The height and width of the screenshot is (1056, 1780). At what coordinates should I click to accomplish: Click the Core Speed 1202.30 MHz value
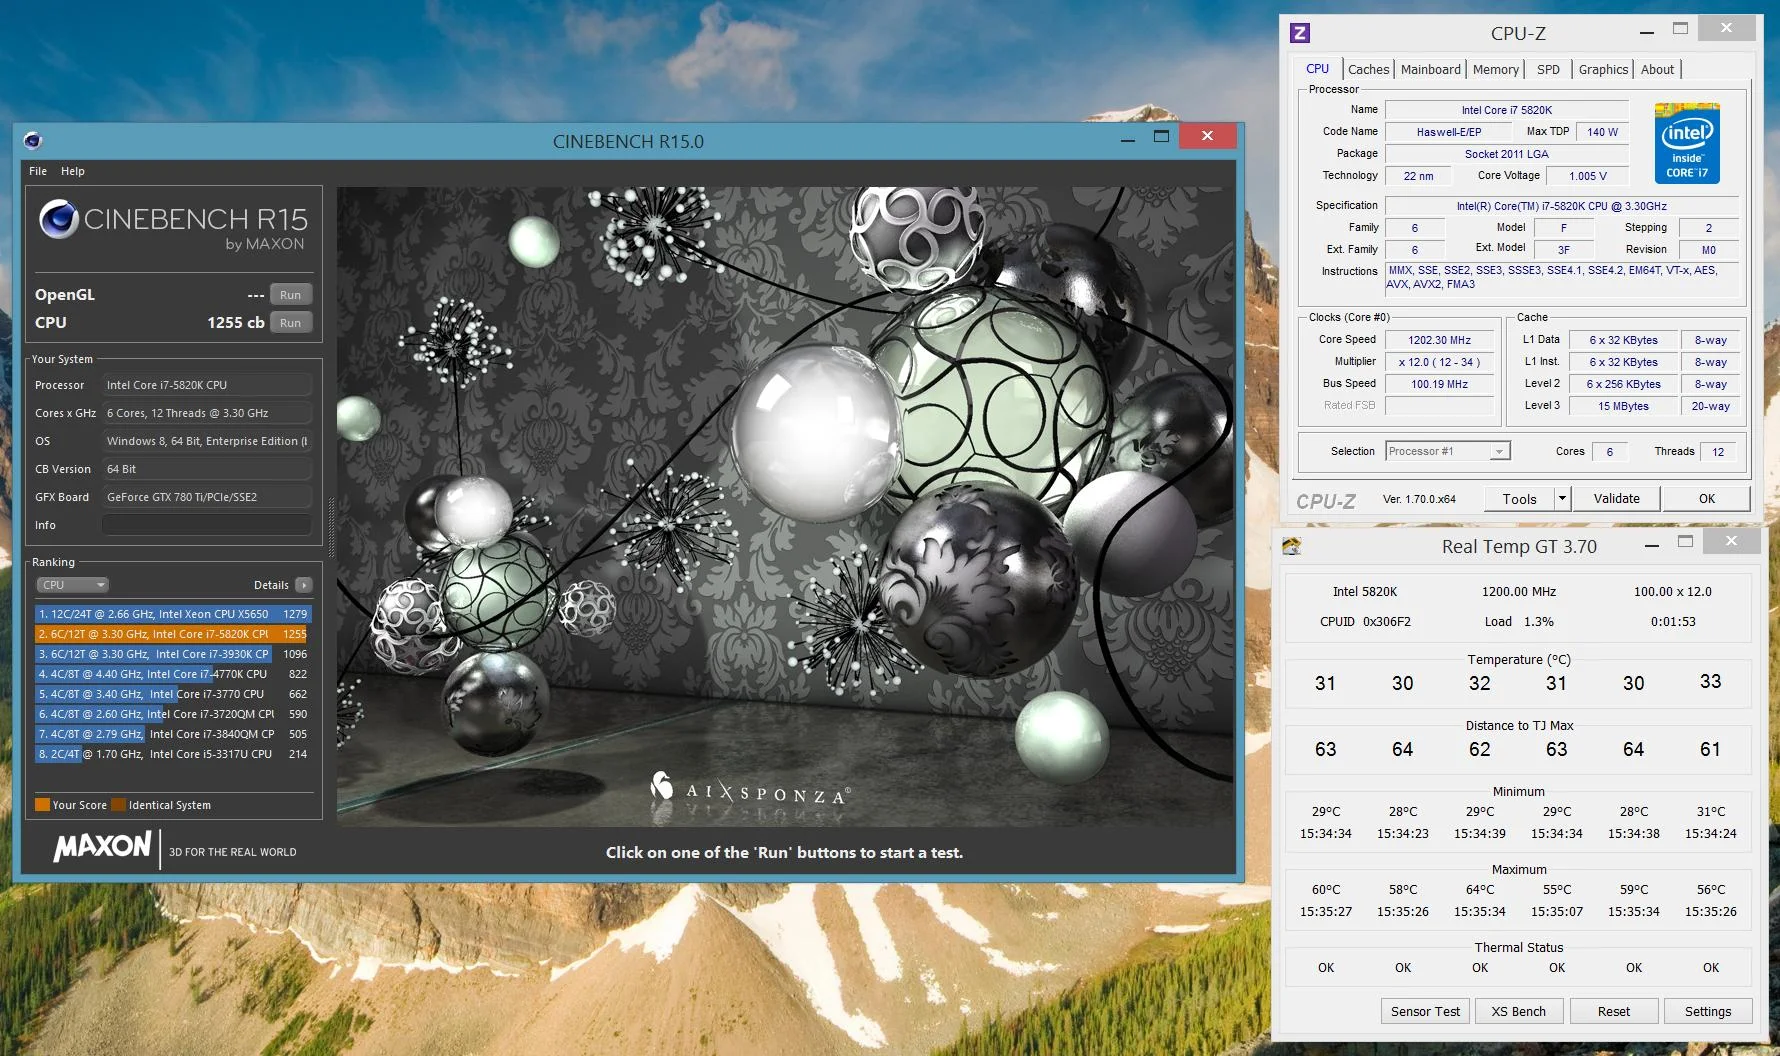tap(1439, 340)
